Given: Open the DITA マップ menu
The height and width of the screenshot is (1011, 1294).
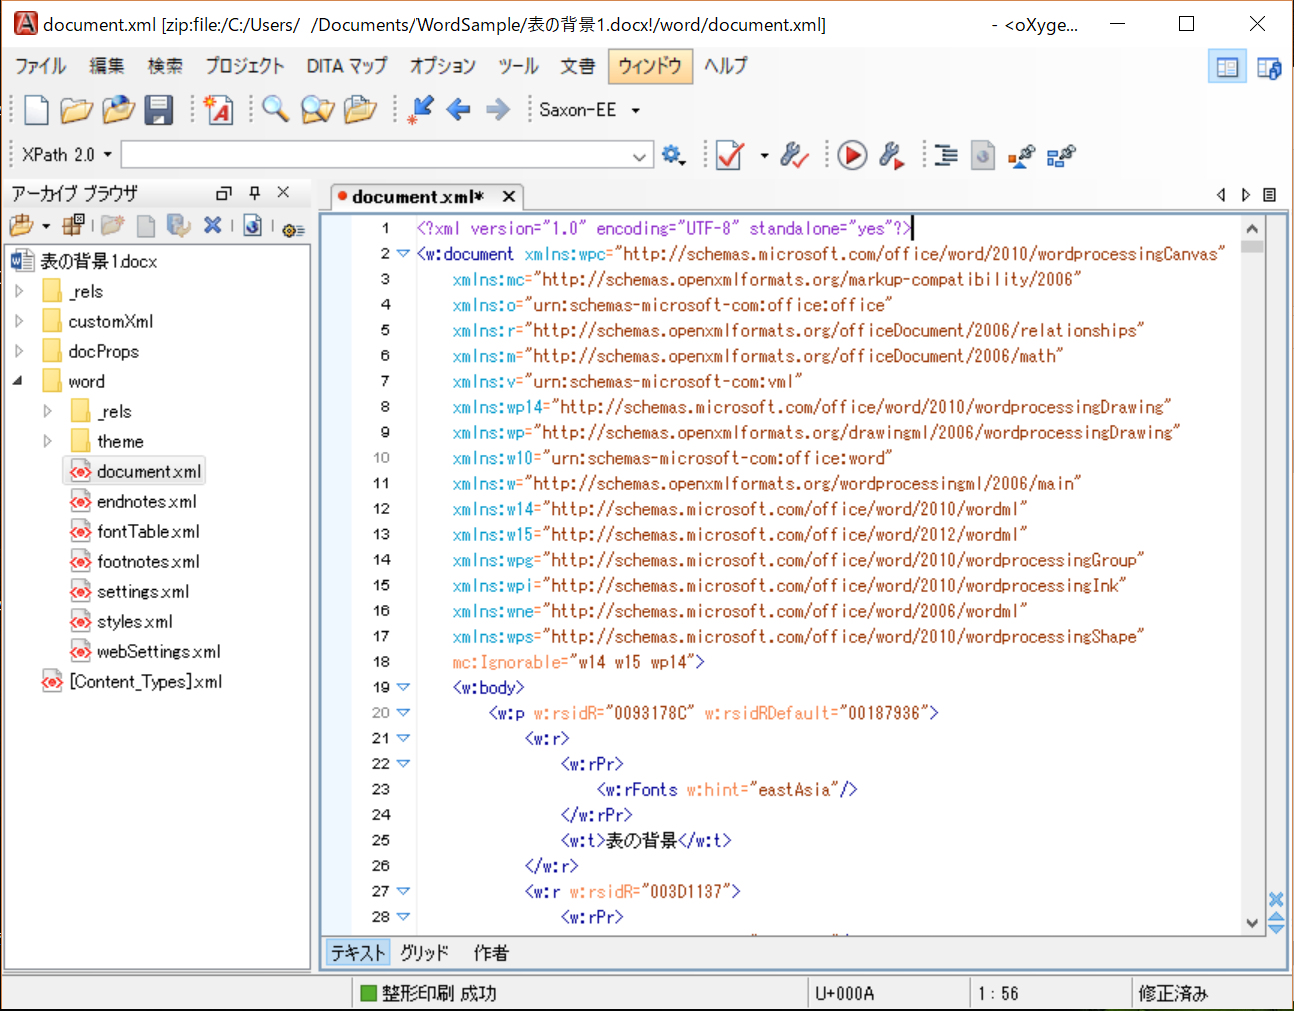Looking at the screenshot, I should point(347,66).
